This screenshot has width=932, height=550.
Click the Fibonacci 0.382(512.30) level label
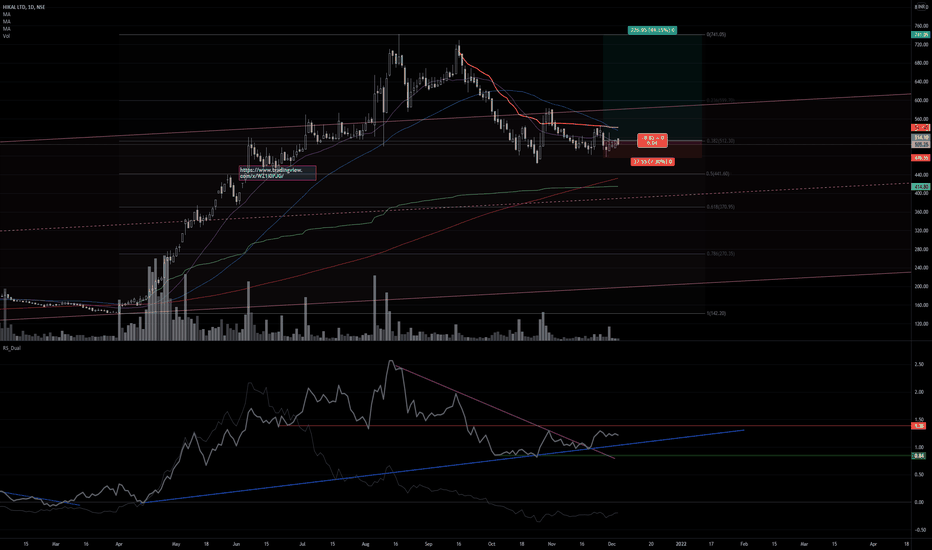click(720, 141)
